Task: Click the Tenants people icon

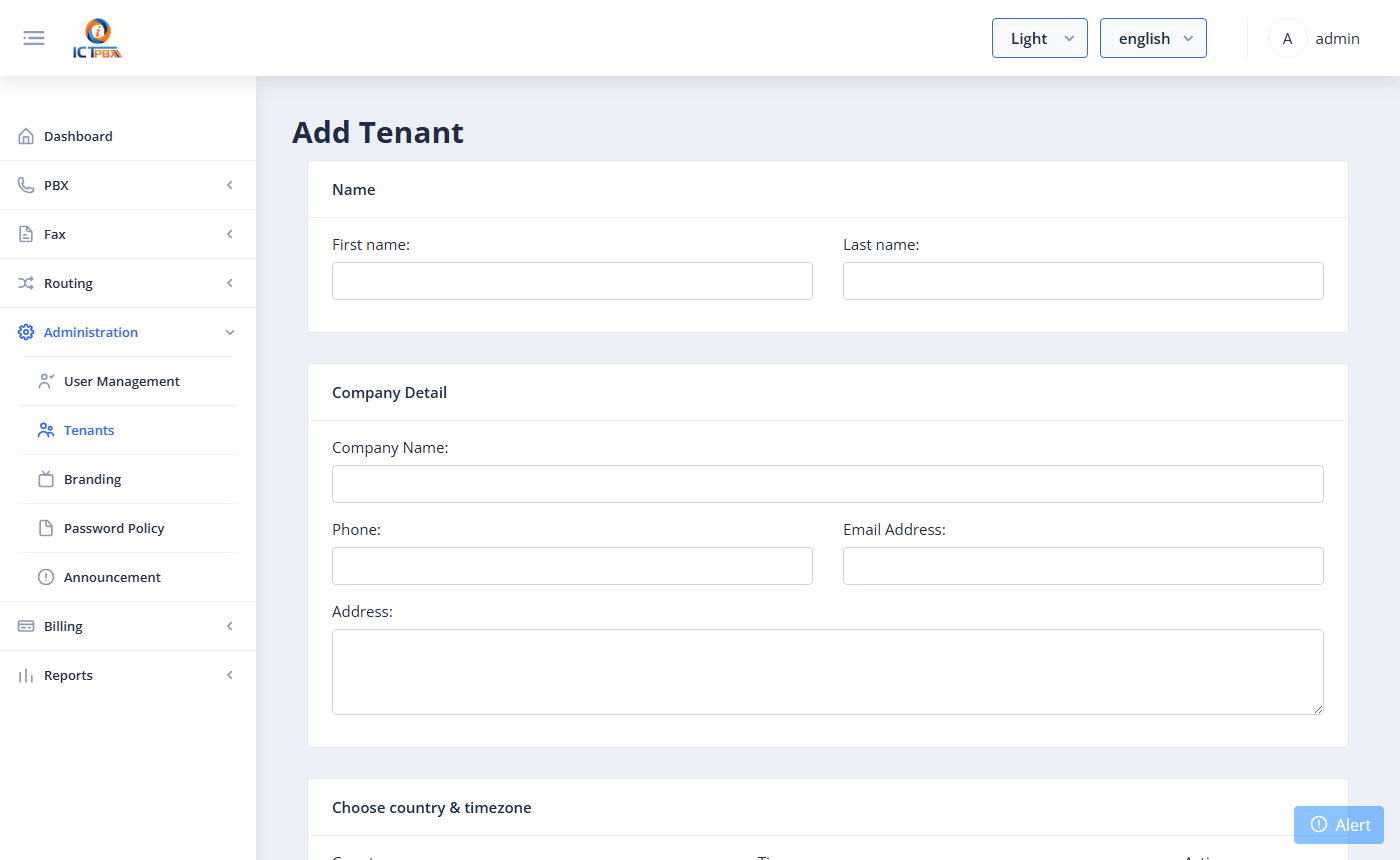Action: click(46, 430)
